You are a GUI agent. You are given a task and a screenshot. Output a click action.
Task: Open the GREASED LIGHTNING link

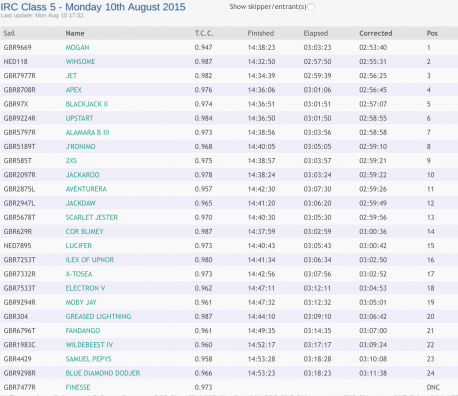(98, 317)
